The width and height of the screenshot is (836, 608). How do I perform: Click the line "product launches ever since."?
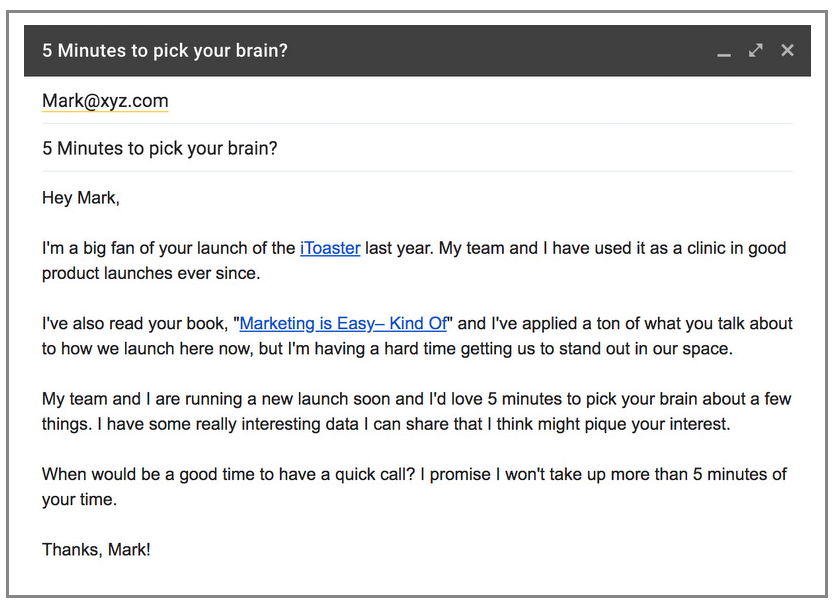click(151, 273)
